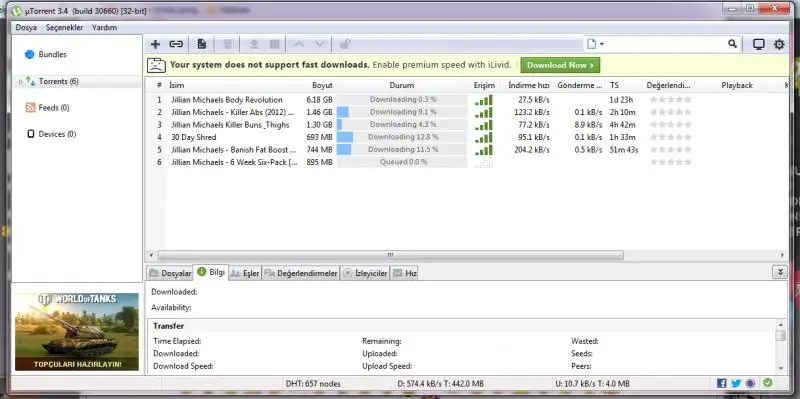
Task: Switch to the Bilgi tab
Action: point(211,272)
